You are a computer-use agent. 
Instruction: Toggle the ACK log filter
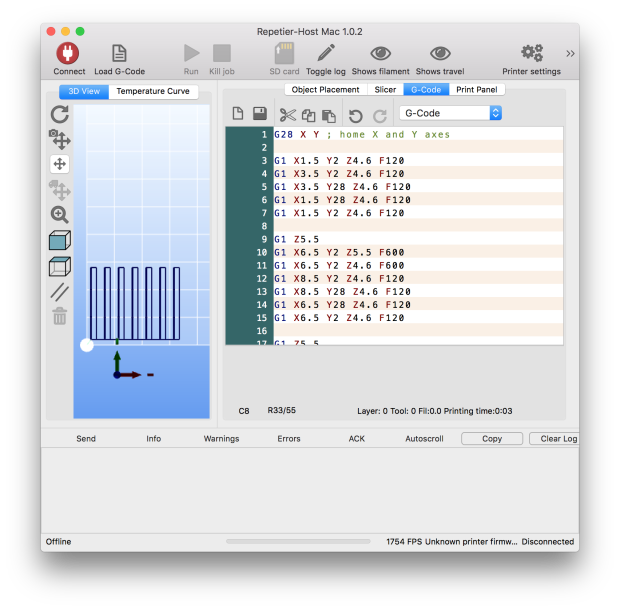pyautogui.click(x=357, y=439)
